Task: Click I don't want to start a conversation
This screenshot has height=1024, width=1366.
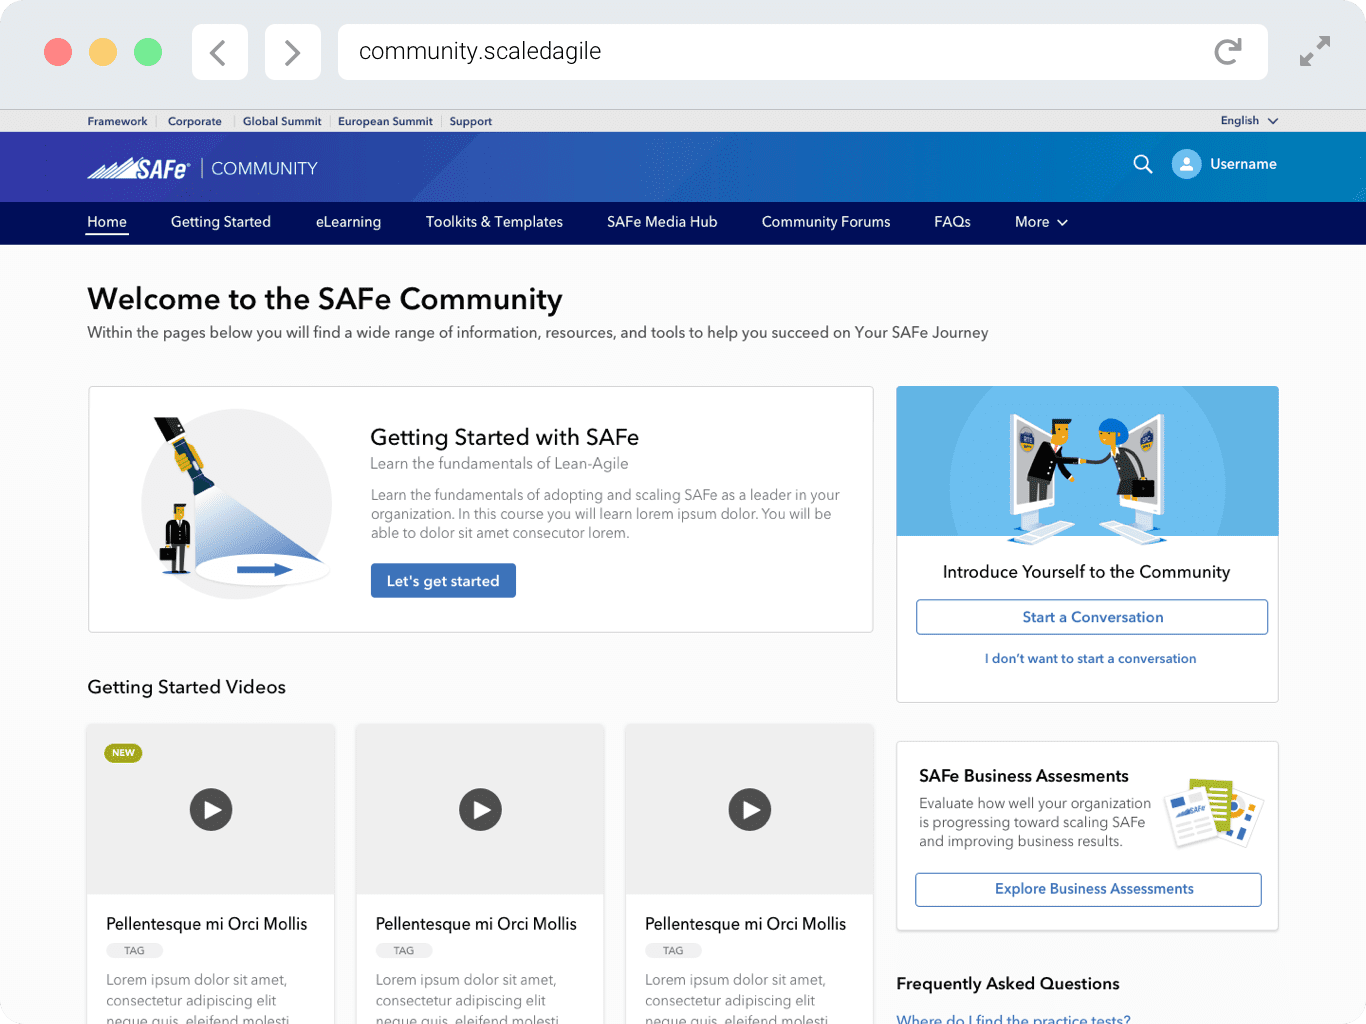Action: tap(1090, 658)
